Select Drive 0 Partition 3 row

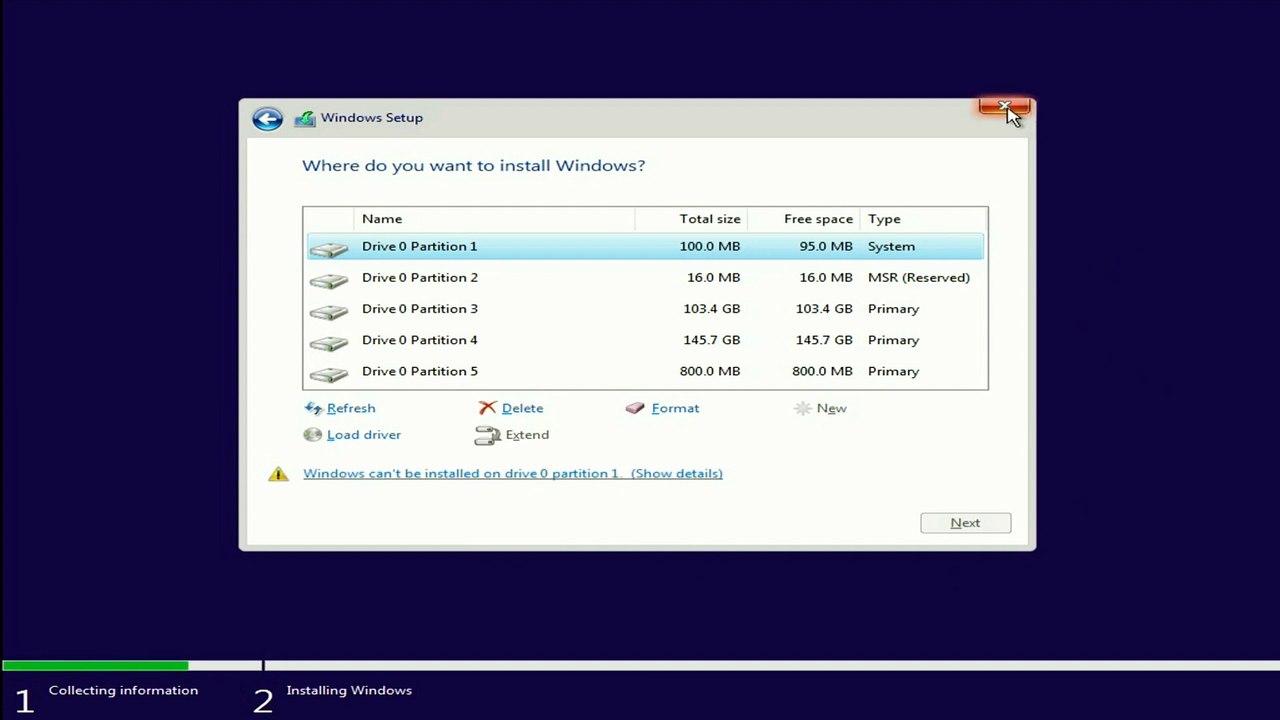click(x=645, y=308)
